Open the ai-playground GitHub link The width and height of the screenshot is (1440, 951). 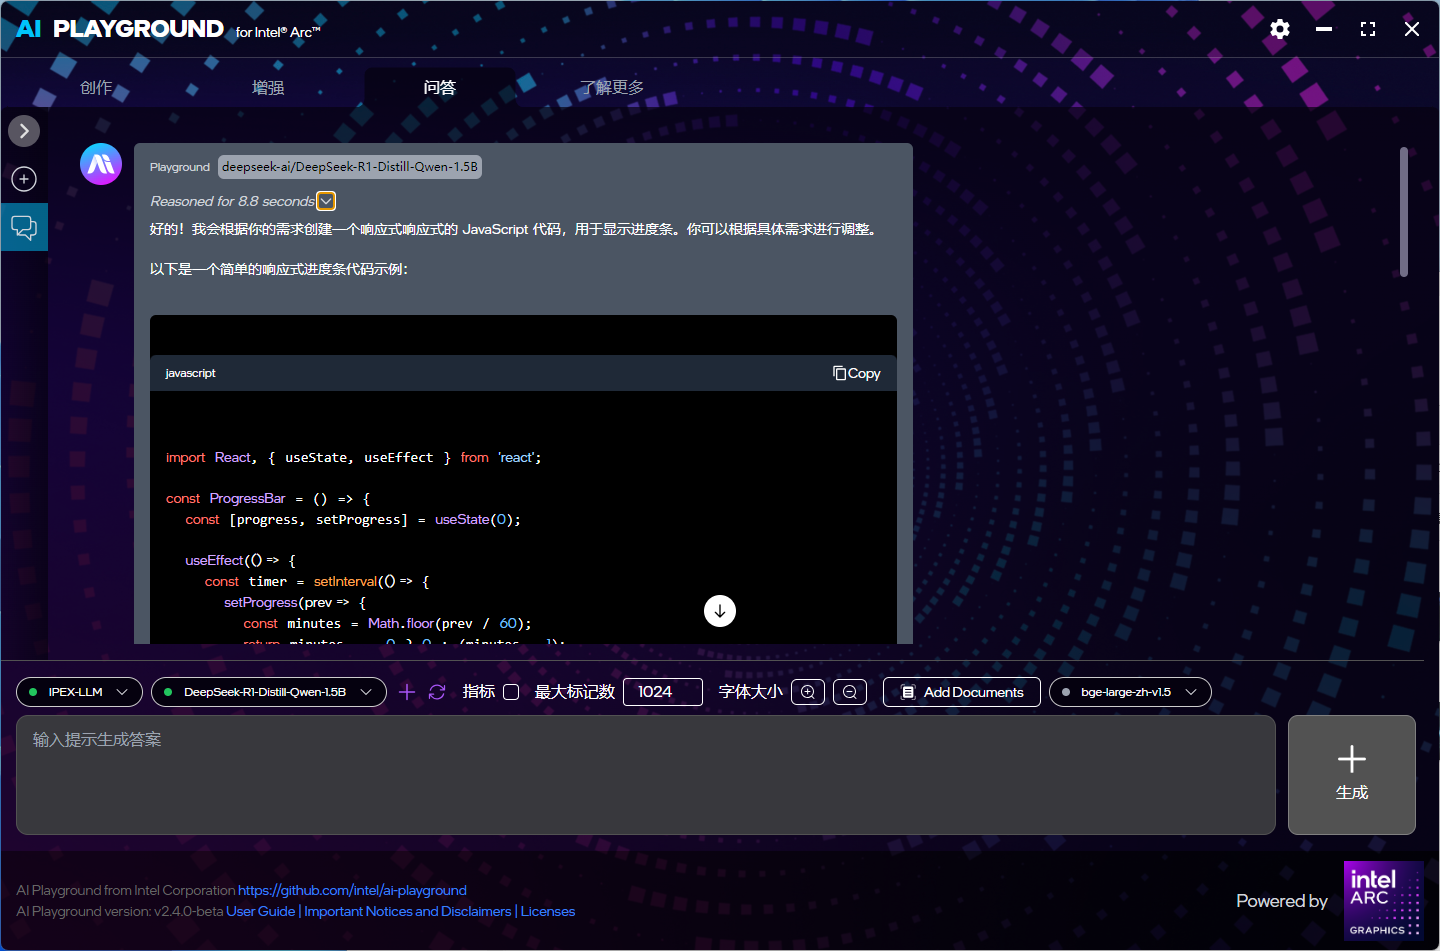352,890
